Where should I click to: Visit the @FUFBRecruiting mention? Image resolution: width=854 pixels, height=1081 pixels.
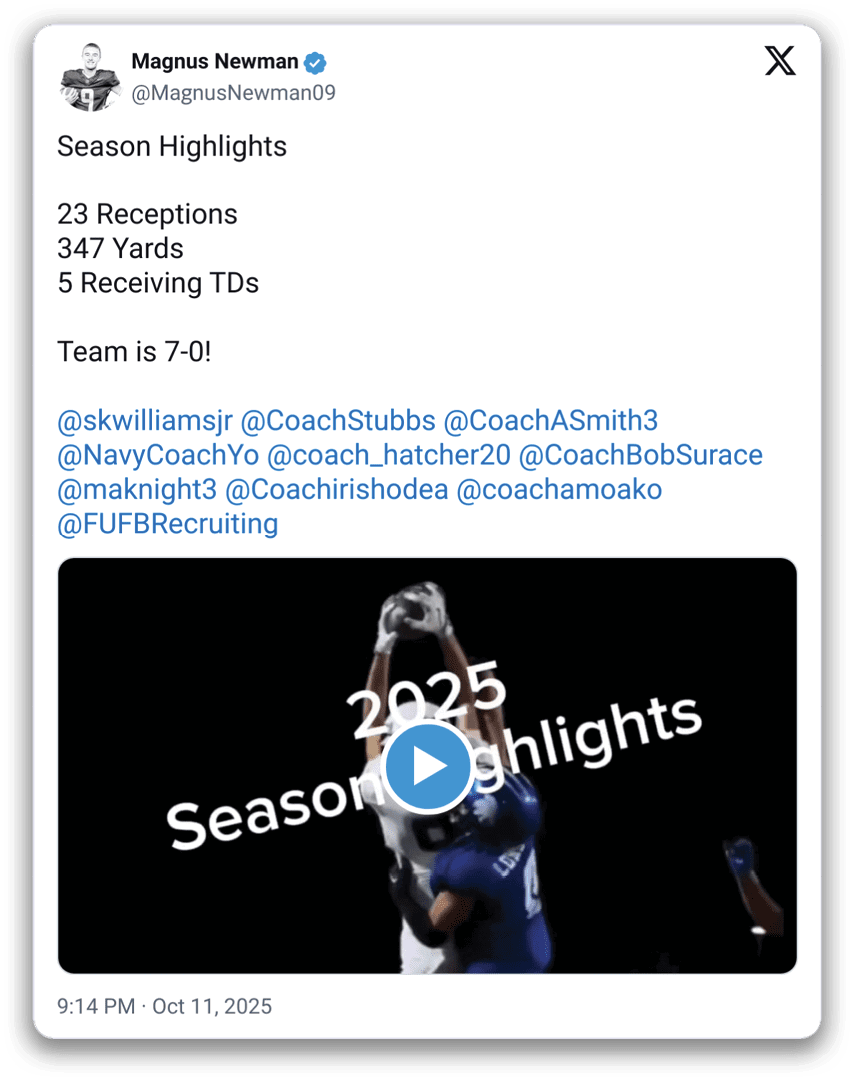pos(167,524)
